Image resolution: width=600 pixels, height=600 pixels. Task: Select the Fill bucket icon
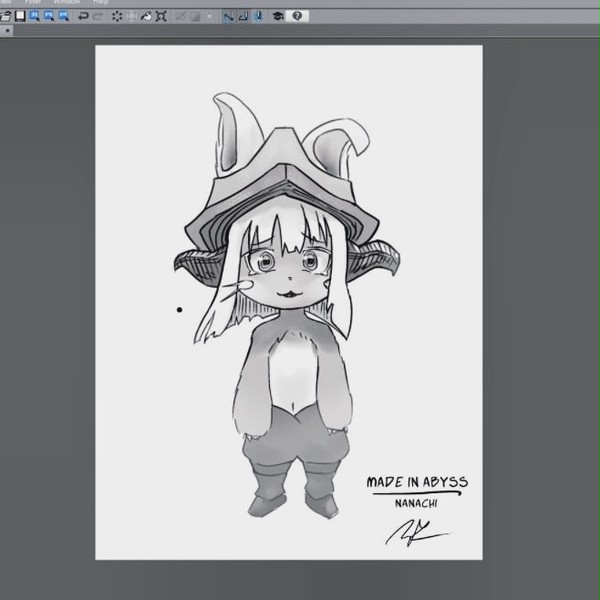146,16
